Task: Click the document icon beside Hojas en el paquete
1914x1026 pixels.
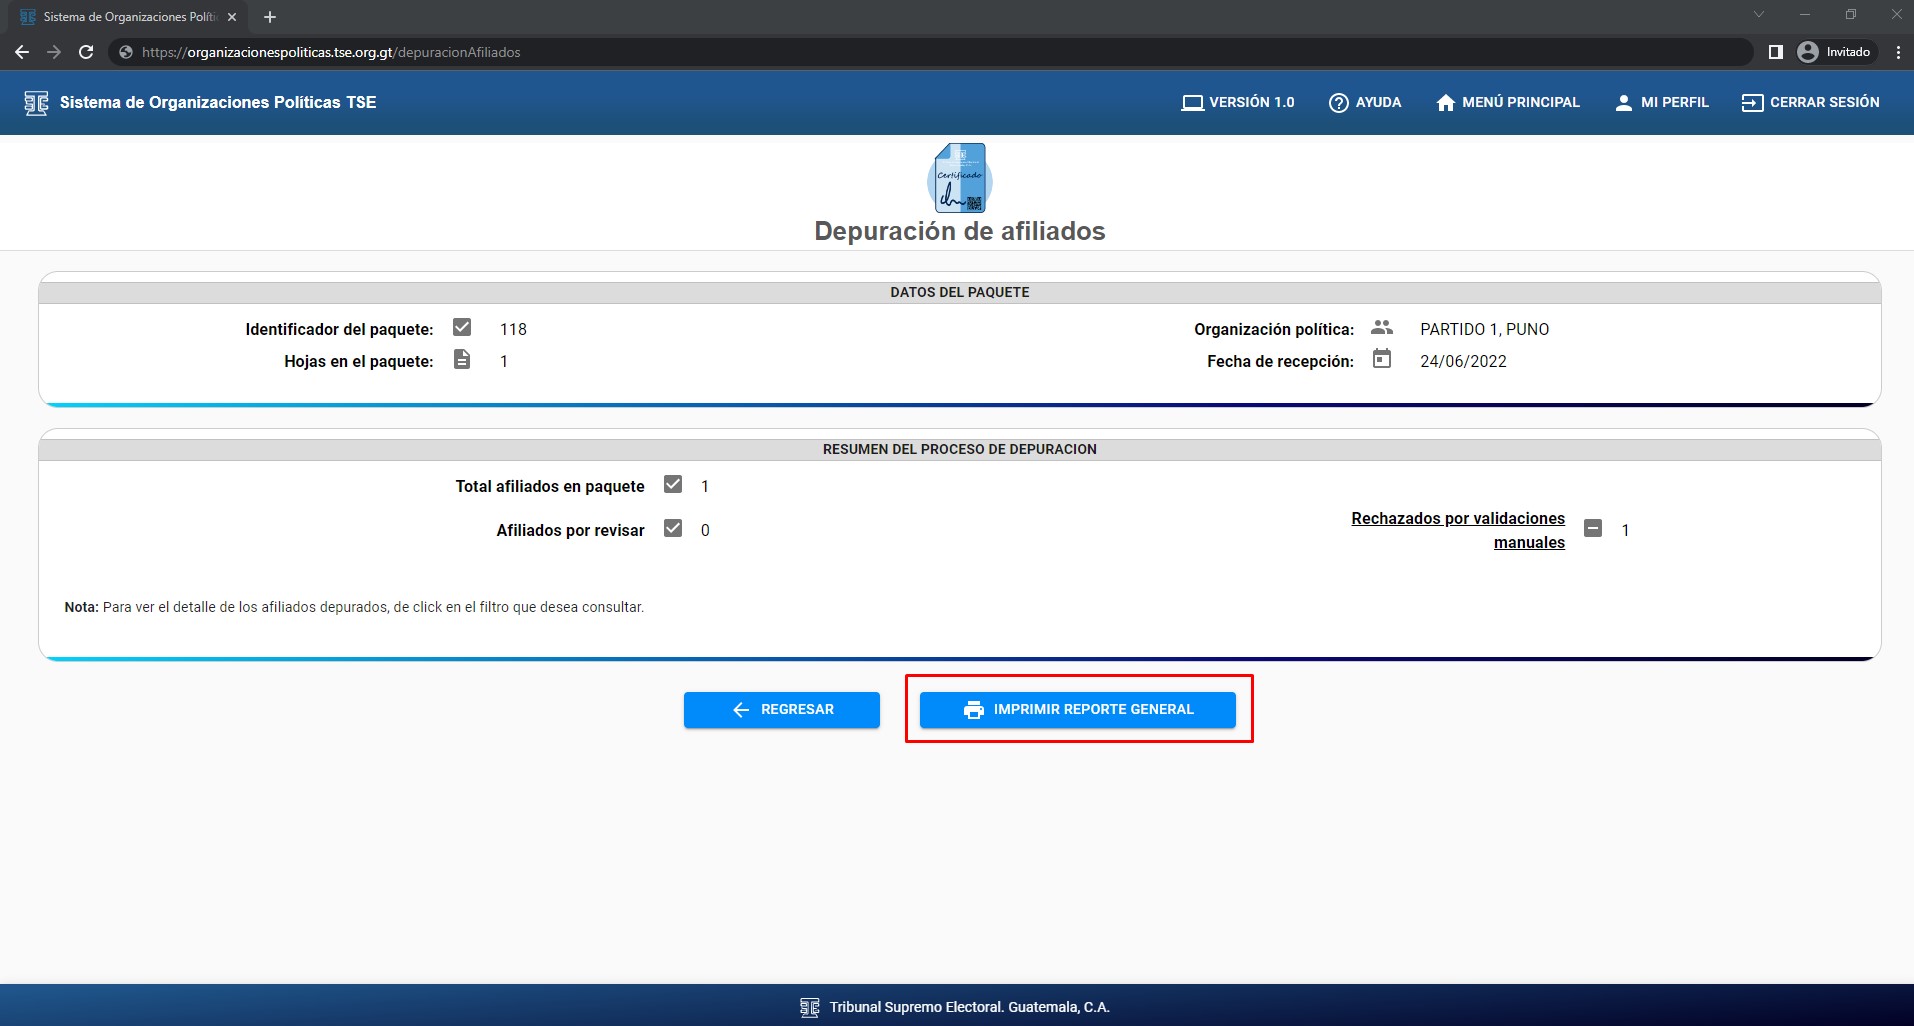Action: tap(461, 360)
